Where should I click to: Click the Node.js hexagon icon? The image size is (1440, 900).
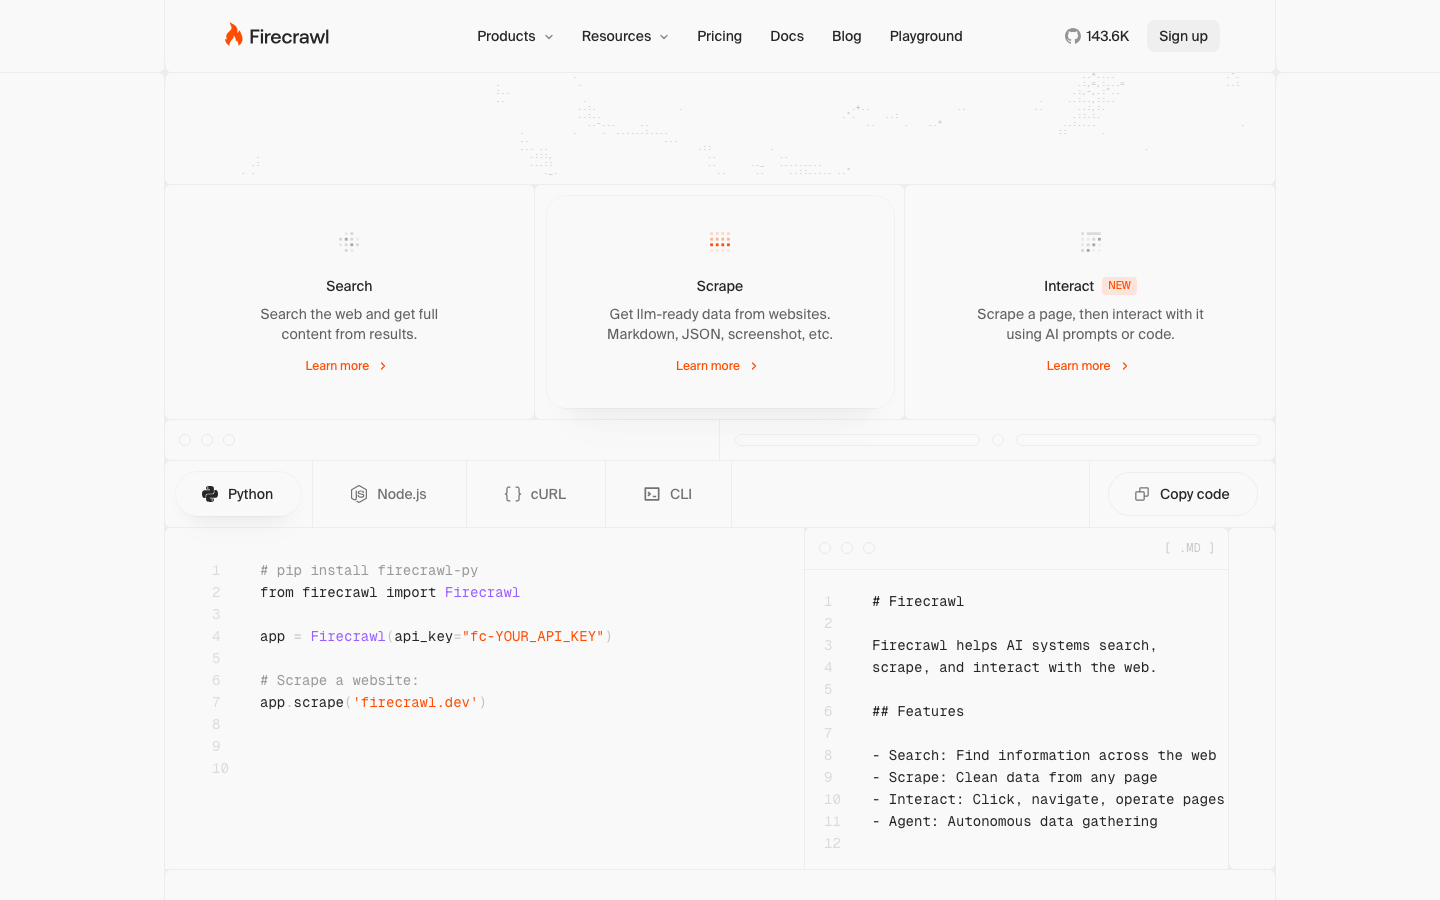[359, 494]
